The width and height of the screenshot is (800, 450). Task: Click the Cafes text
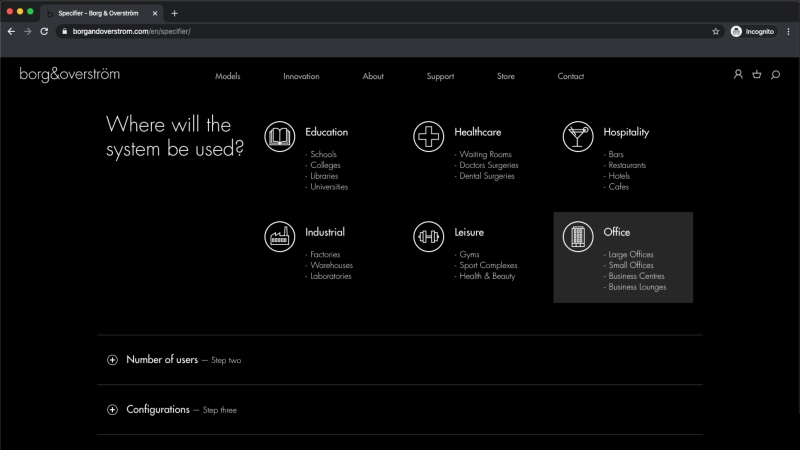pos(618,187)
